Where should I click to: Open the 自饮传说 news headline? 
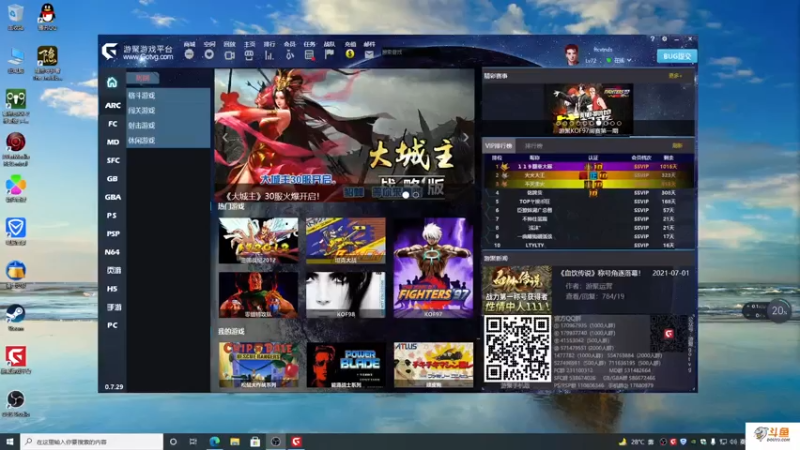pos(599,273)
